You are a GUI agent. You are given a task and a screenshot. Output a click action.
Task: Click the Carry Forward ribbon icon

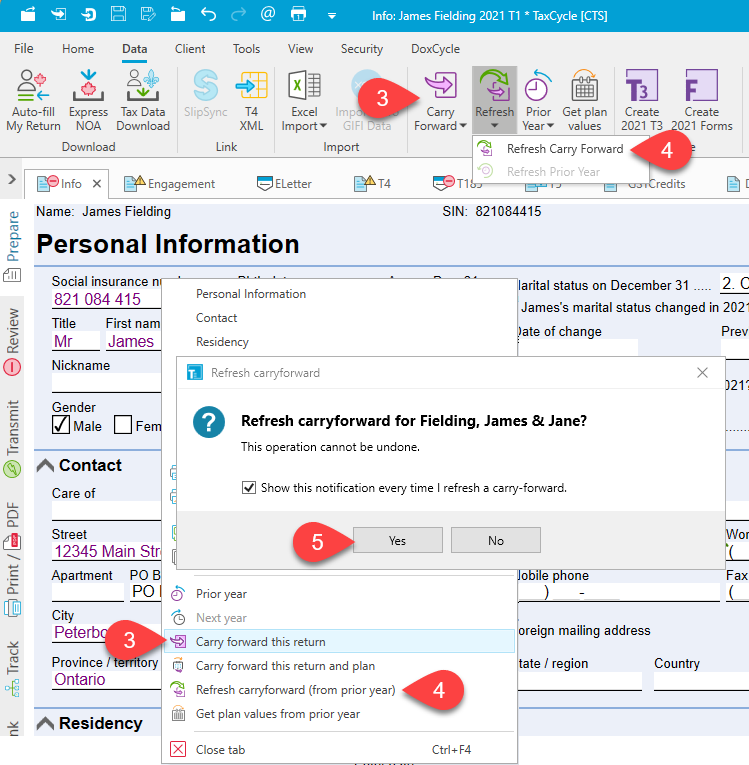tap(441, 87)
